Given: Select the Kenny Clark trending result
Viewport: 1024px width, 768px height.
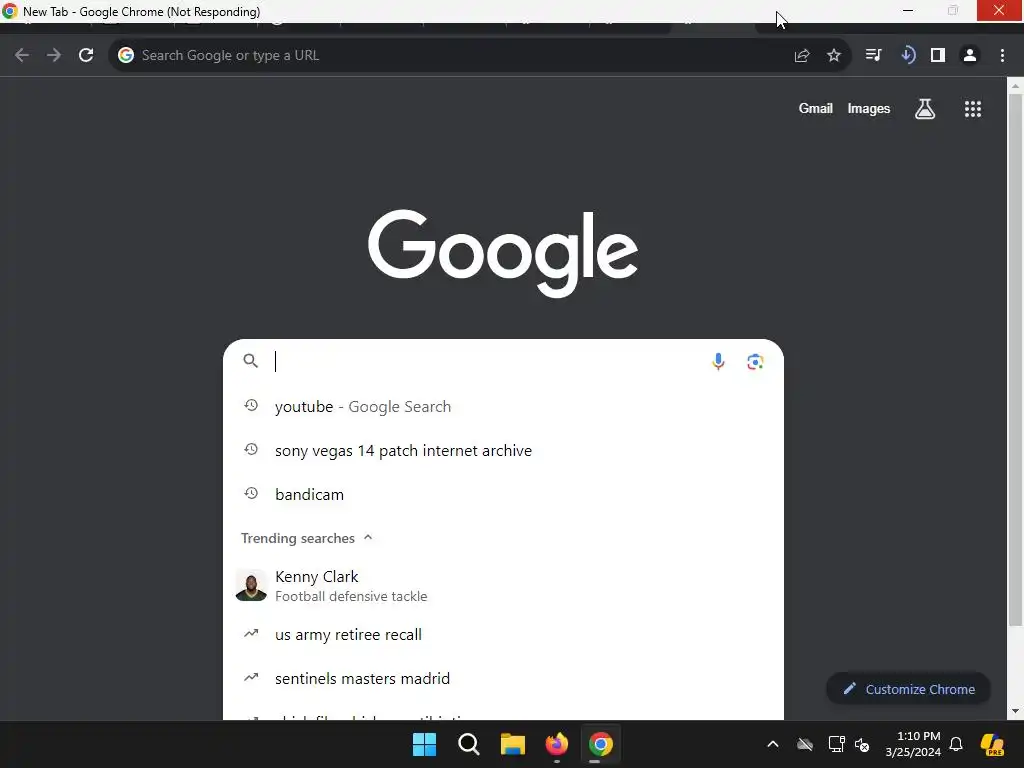Looking at the screenshot, I should point(503,585).
